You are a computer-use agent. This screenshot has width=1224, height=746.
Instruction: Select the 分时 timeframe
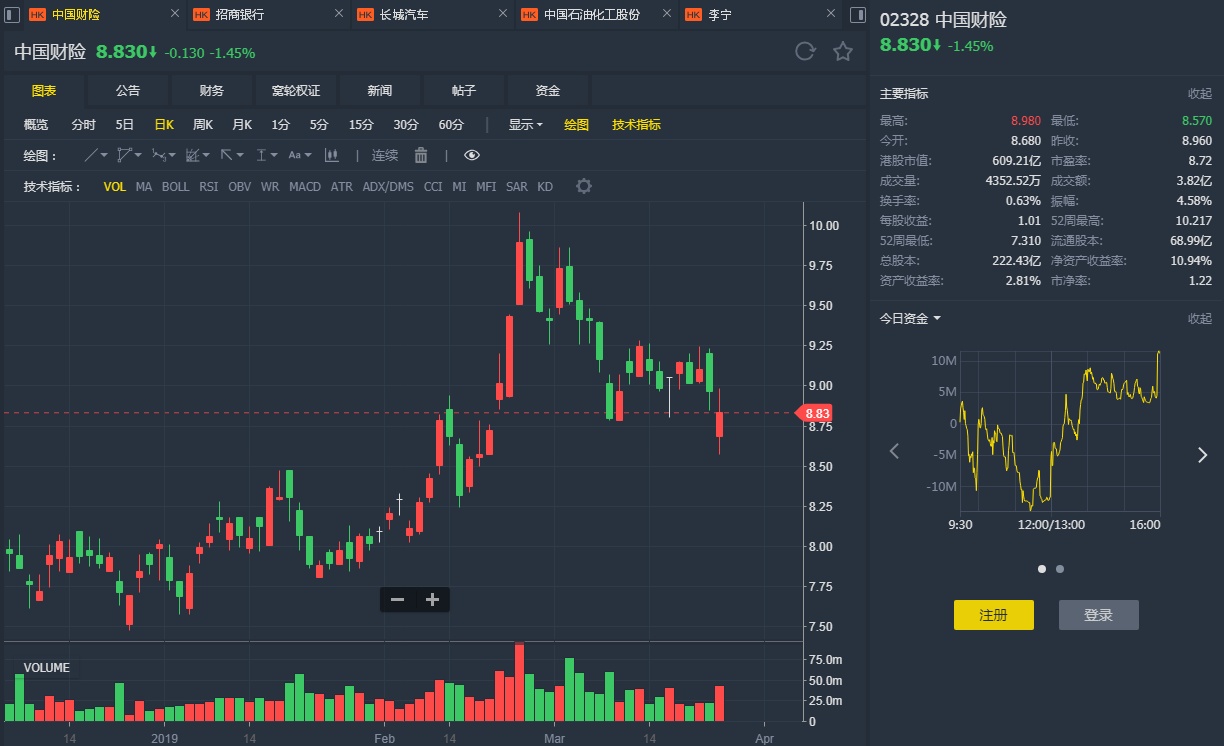(84, 125)
